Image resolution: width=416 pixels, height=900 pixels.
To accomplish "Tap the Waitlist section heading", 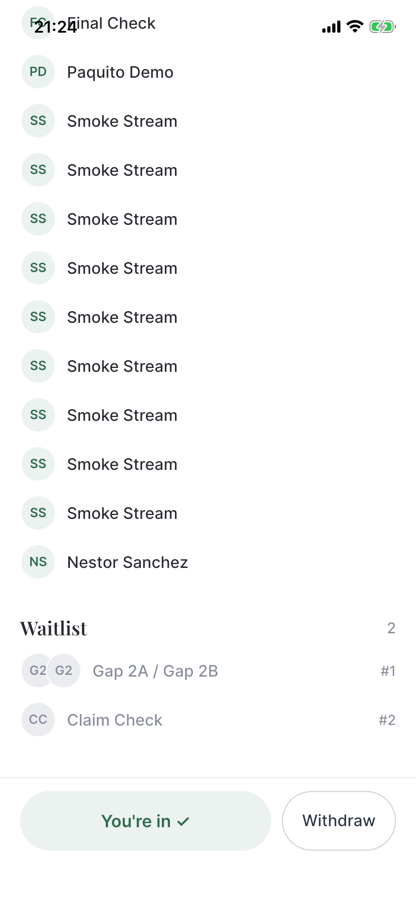I will coord(53,629).
